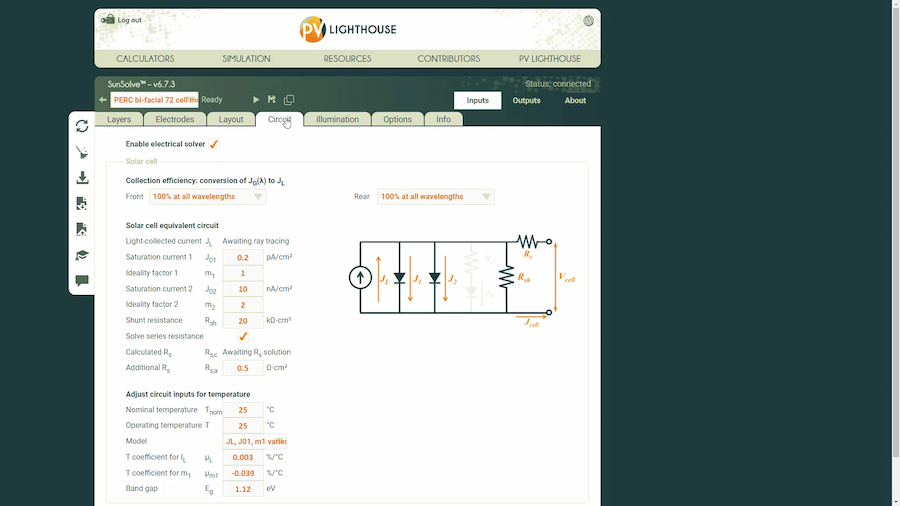Click the download icon in left sidebar
The width and height of the screenshot is (900, 506).
pos(82,178)
